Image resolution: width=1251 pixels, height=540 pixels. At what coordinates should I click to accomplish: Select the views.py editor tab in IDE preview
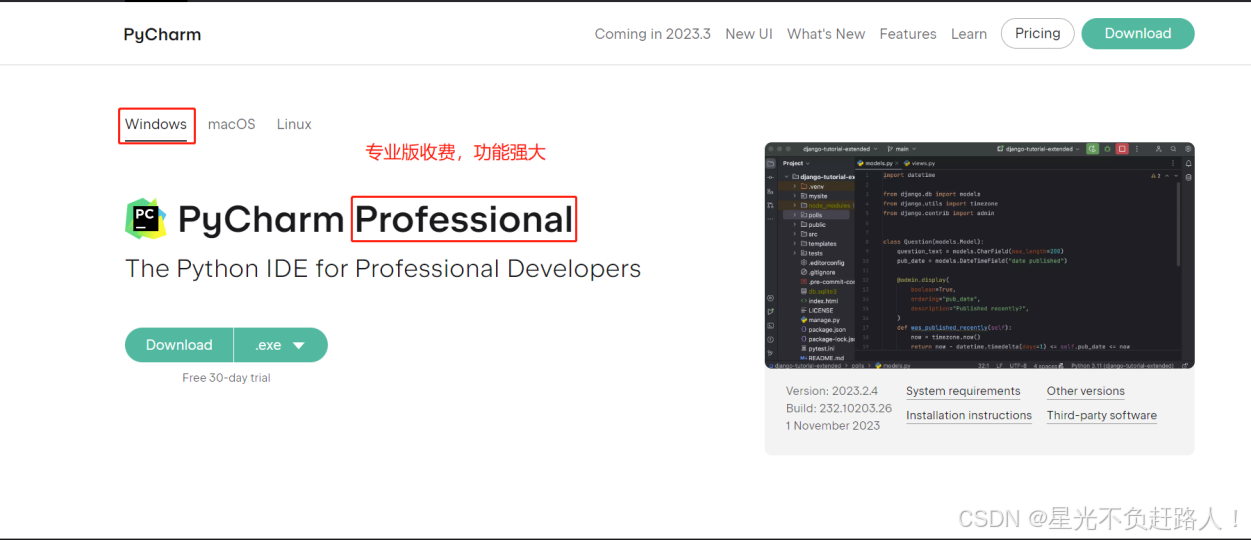click(919, 163)
